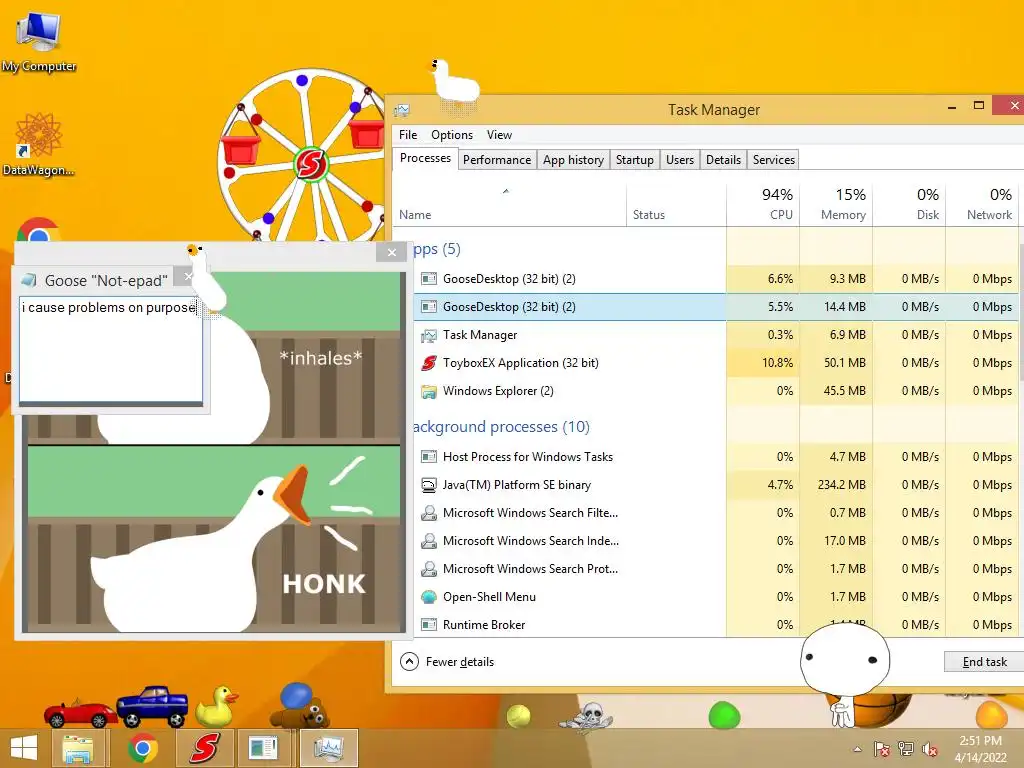Launch Chrome from the taskbar
This screenshot has width=1024, height=768.
coord(142,748)
